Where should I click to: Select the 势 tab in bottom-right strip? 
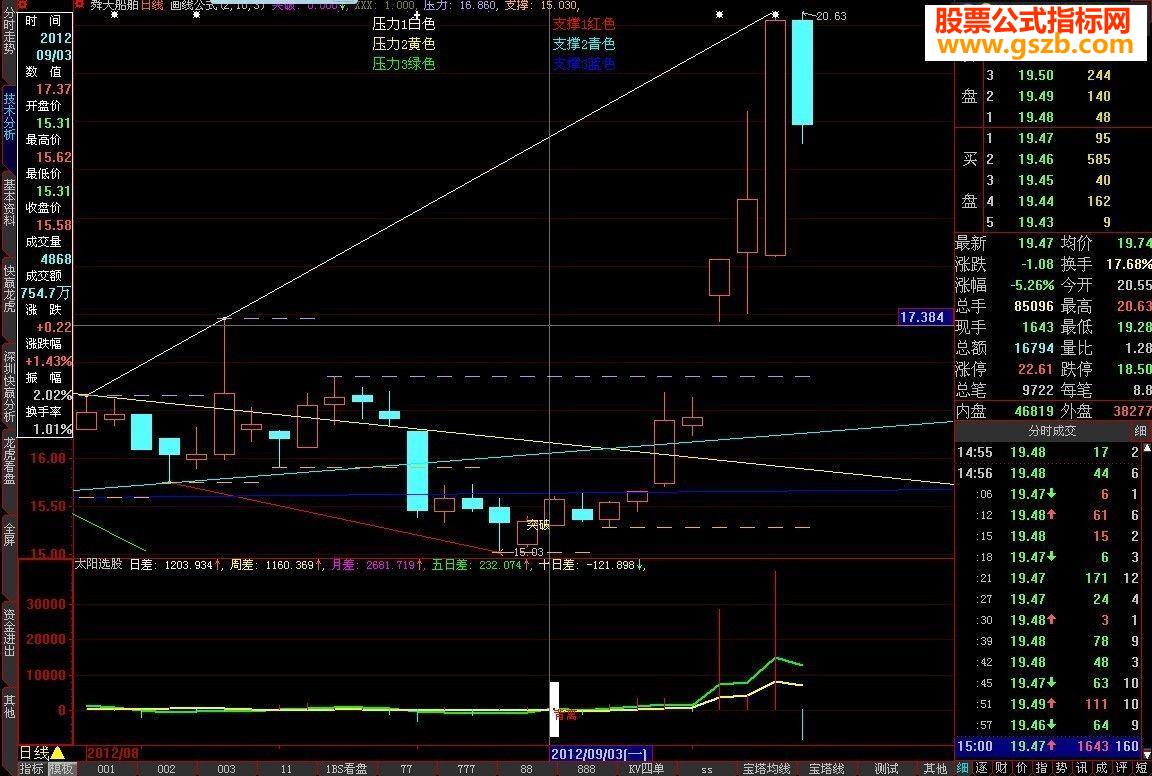[x=1062, y=769]
